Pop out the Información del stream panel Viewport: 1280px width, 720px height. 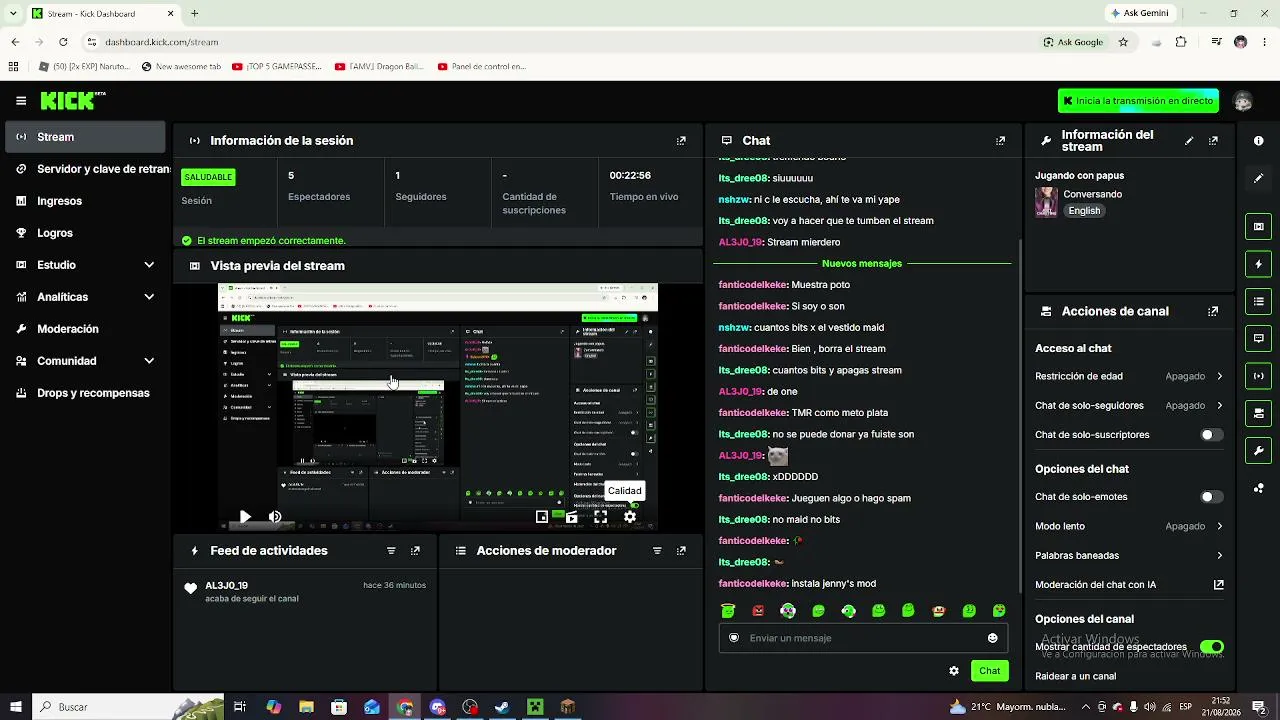1213,141
